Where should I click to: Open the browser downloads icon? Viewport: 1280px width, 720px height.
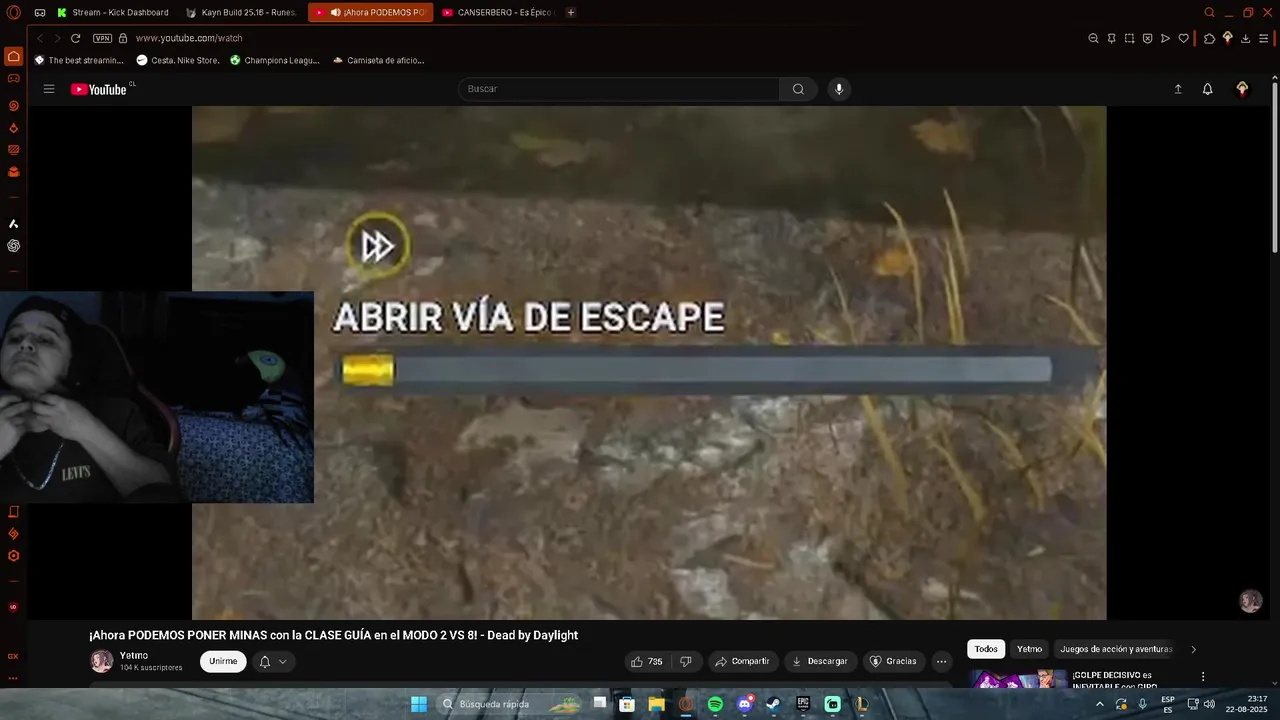point(1245,38)
